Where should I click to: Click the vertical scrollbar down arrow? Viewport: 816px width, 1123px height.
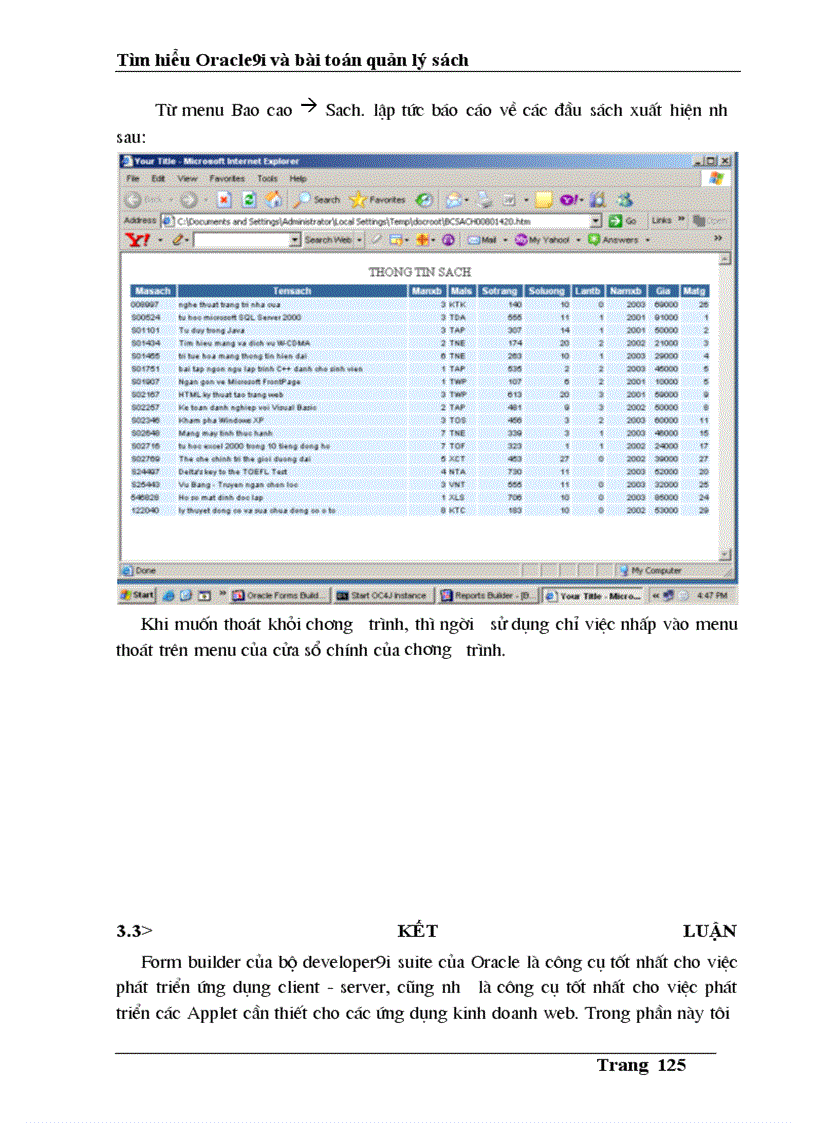click(x=725, y=554)
